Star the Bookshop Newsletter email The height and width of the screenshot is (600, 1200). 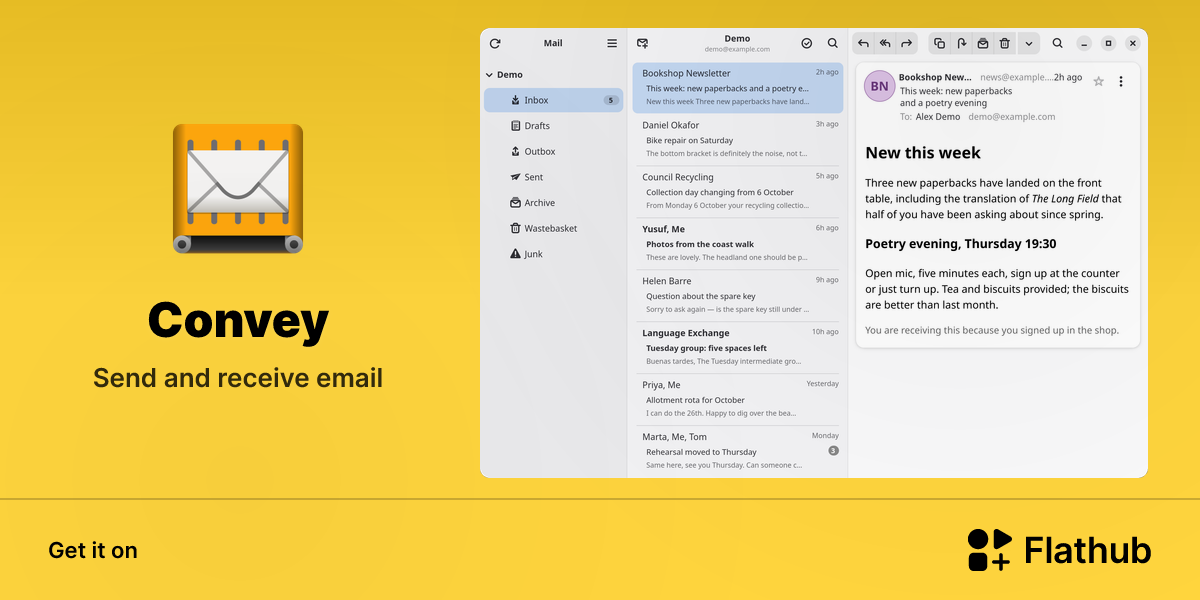[x=1098, y=81]
